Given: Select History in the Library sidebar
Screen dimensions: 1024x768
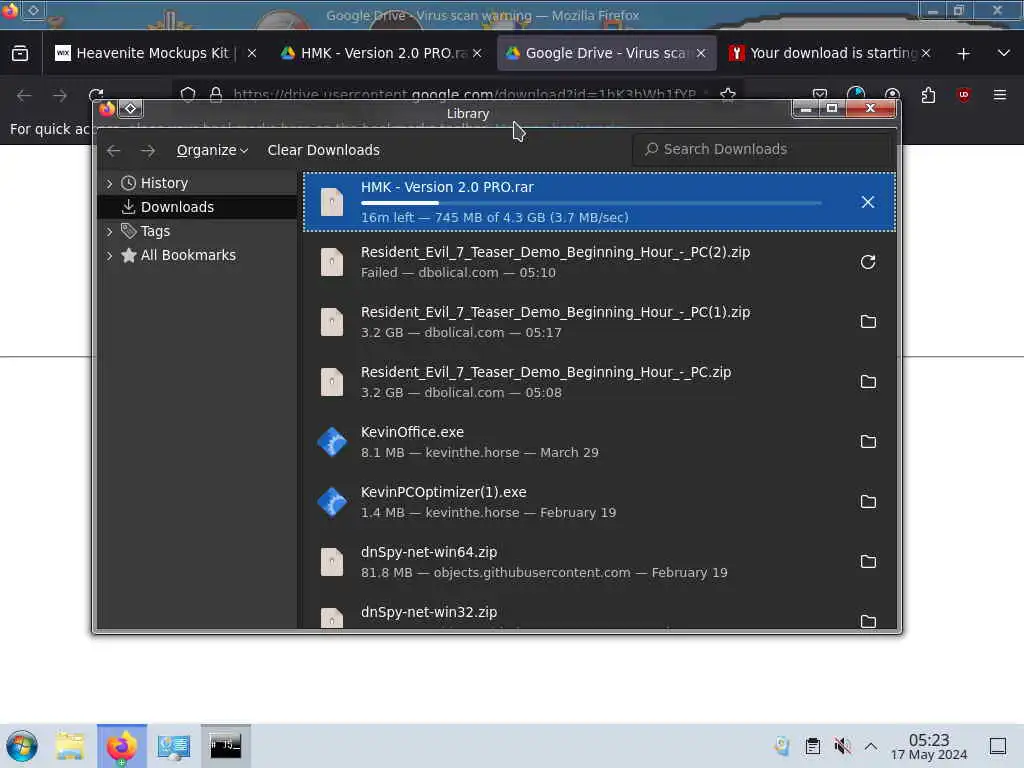Looking at the screenshot, I should pos(197,183).
